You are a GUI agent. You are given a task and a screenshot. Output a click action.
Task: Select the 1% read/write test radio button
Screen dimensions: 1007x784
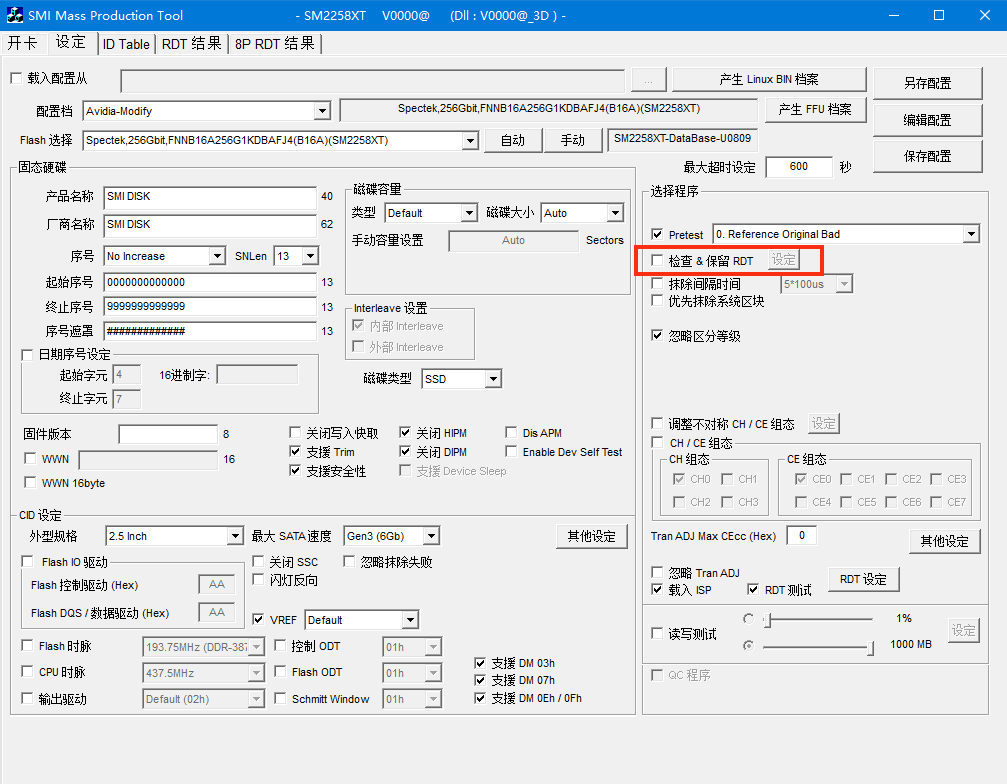click(748, 619)
